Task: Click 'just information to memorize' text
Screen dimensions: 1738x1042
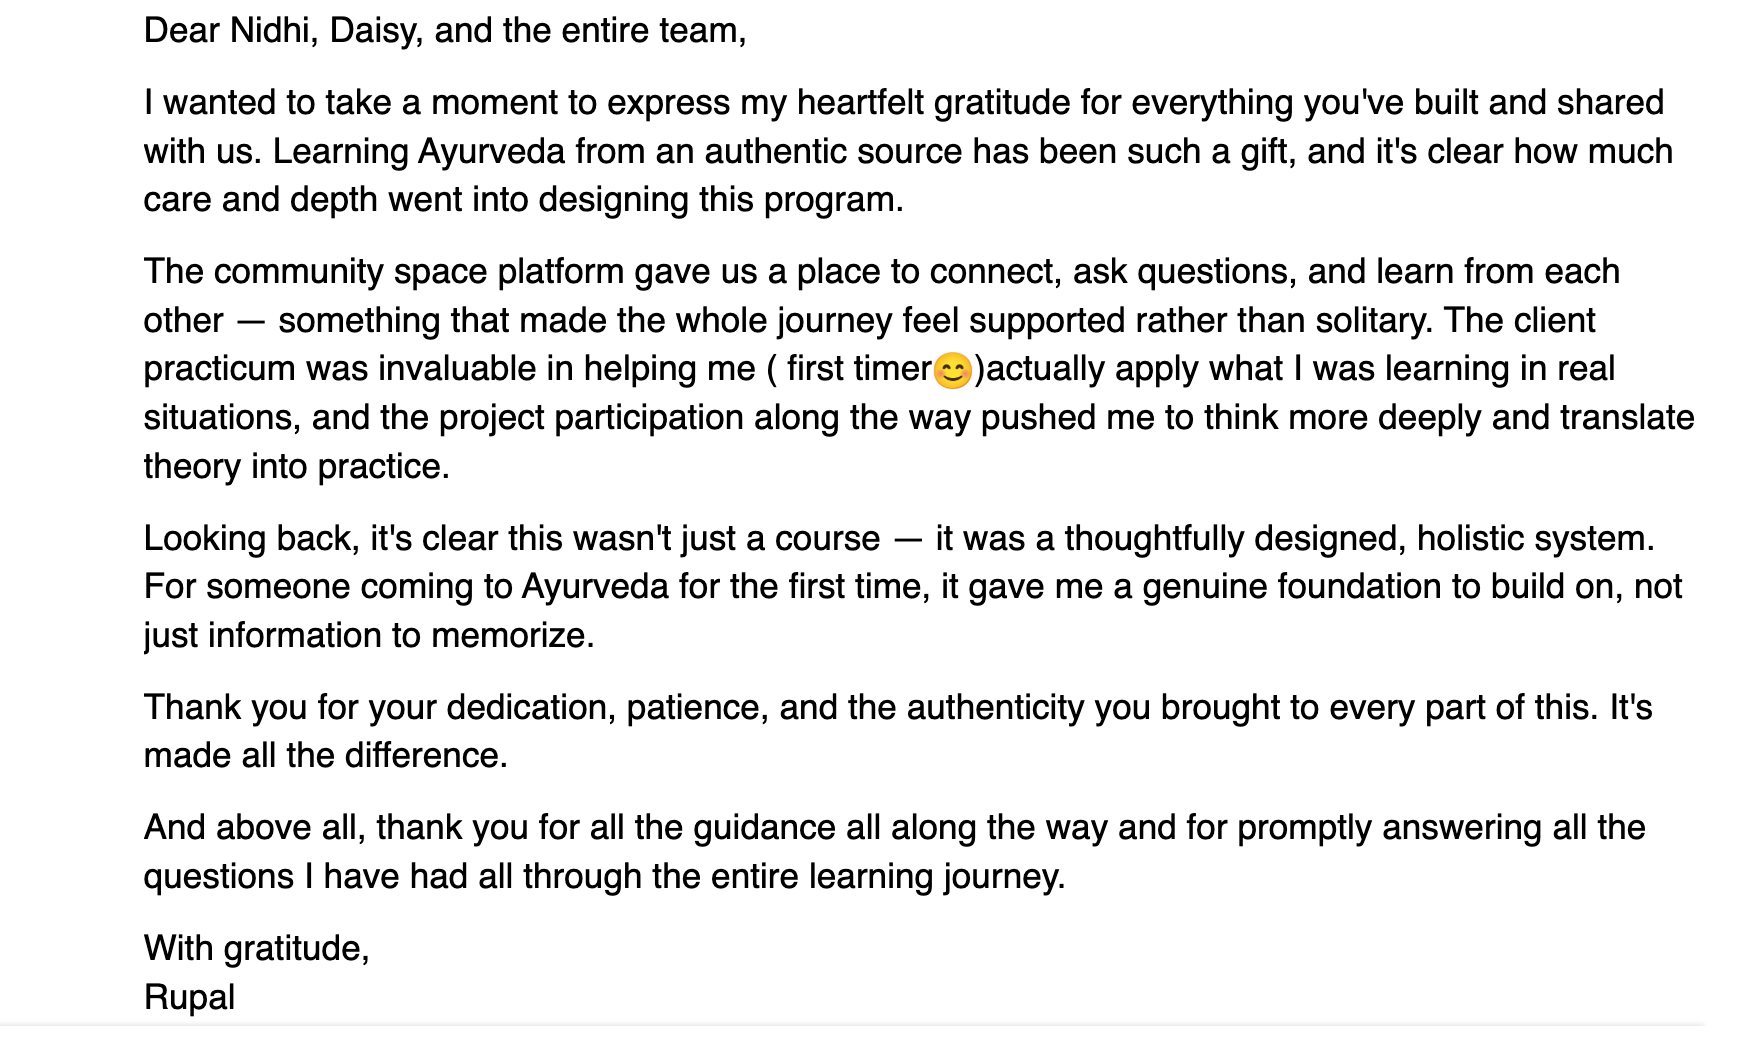Action: coord(369,636)
